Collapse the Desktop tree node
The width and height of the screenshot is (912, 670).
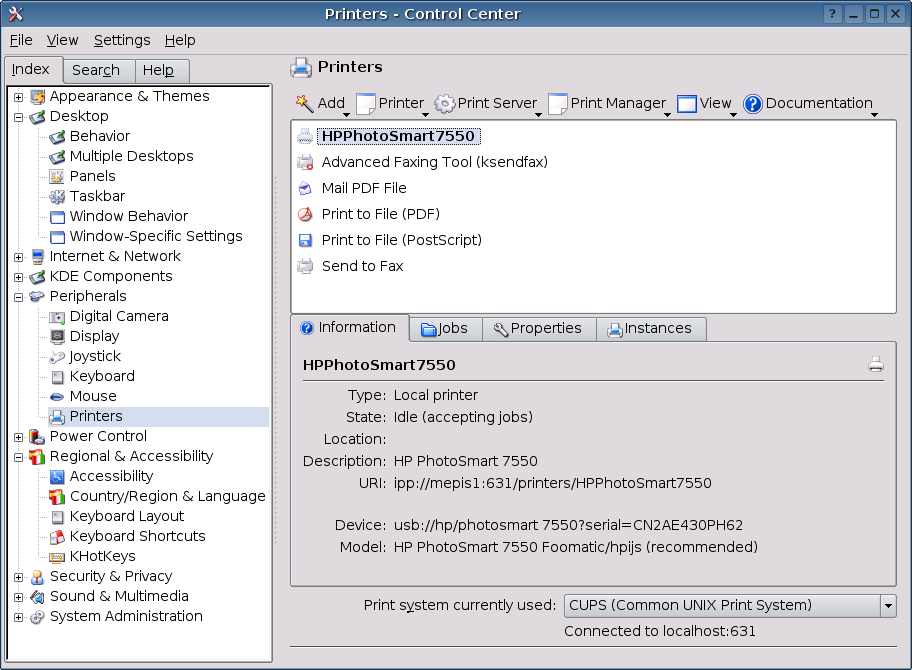(19, 117)
